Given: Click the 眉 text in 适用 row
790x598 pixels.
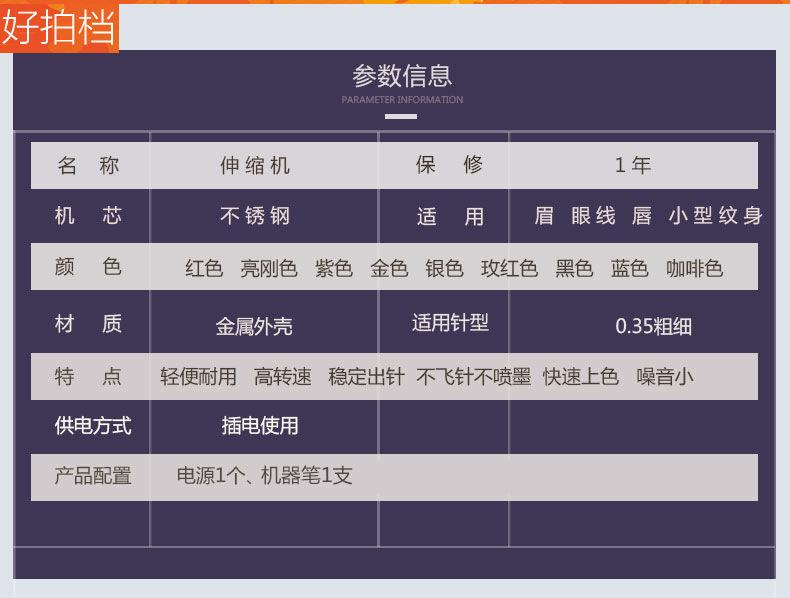Looking at the screenshot, I should tap(544, 216).
